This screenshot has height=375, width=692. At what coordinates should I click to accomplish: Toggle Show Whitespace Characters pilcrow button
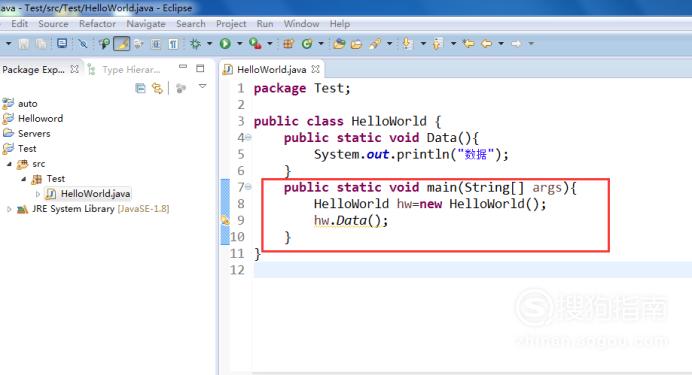pyautogui.click(x=173, y=43)
